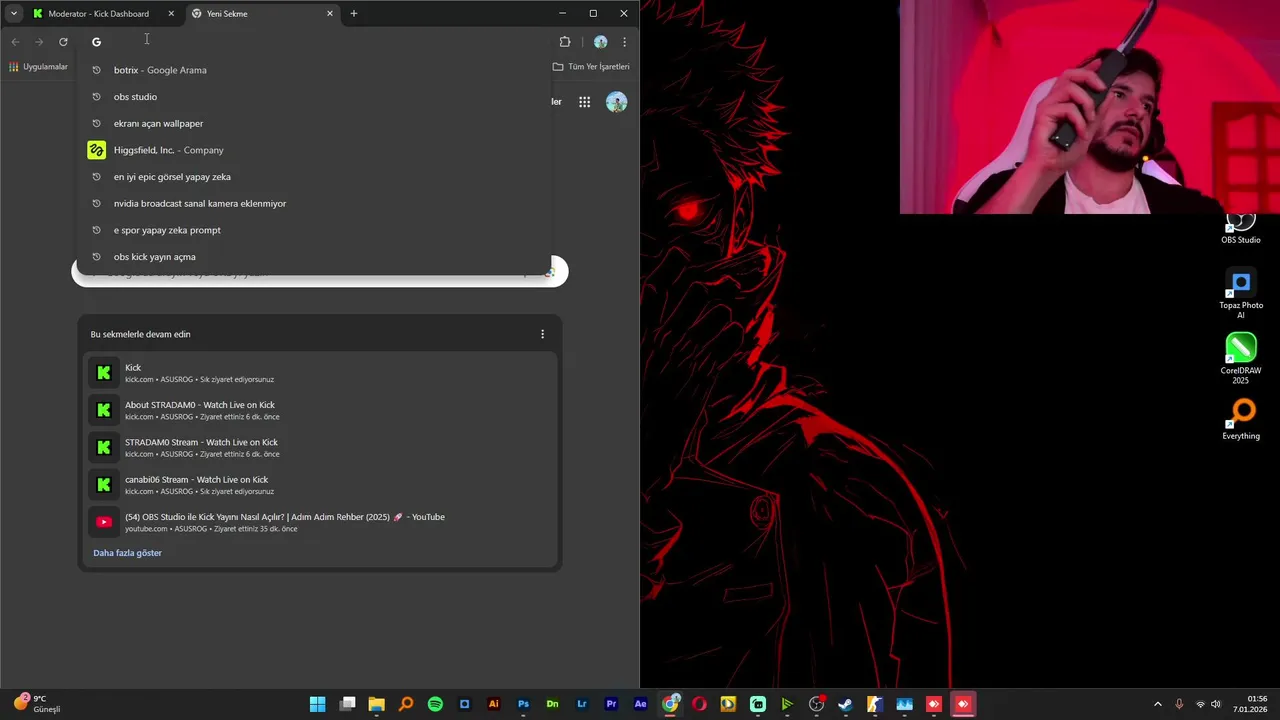
Task: Open Tüm Yer İşaretleri bookmarks folder
Action: point(591,67)
